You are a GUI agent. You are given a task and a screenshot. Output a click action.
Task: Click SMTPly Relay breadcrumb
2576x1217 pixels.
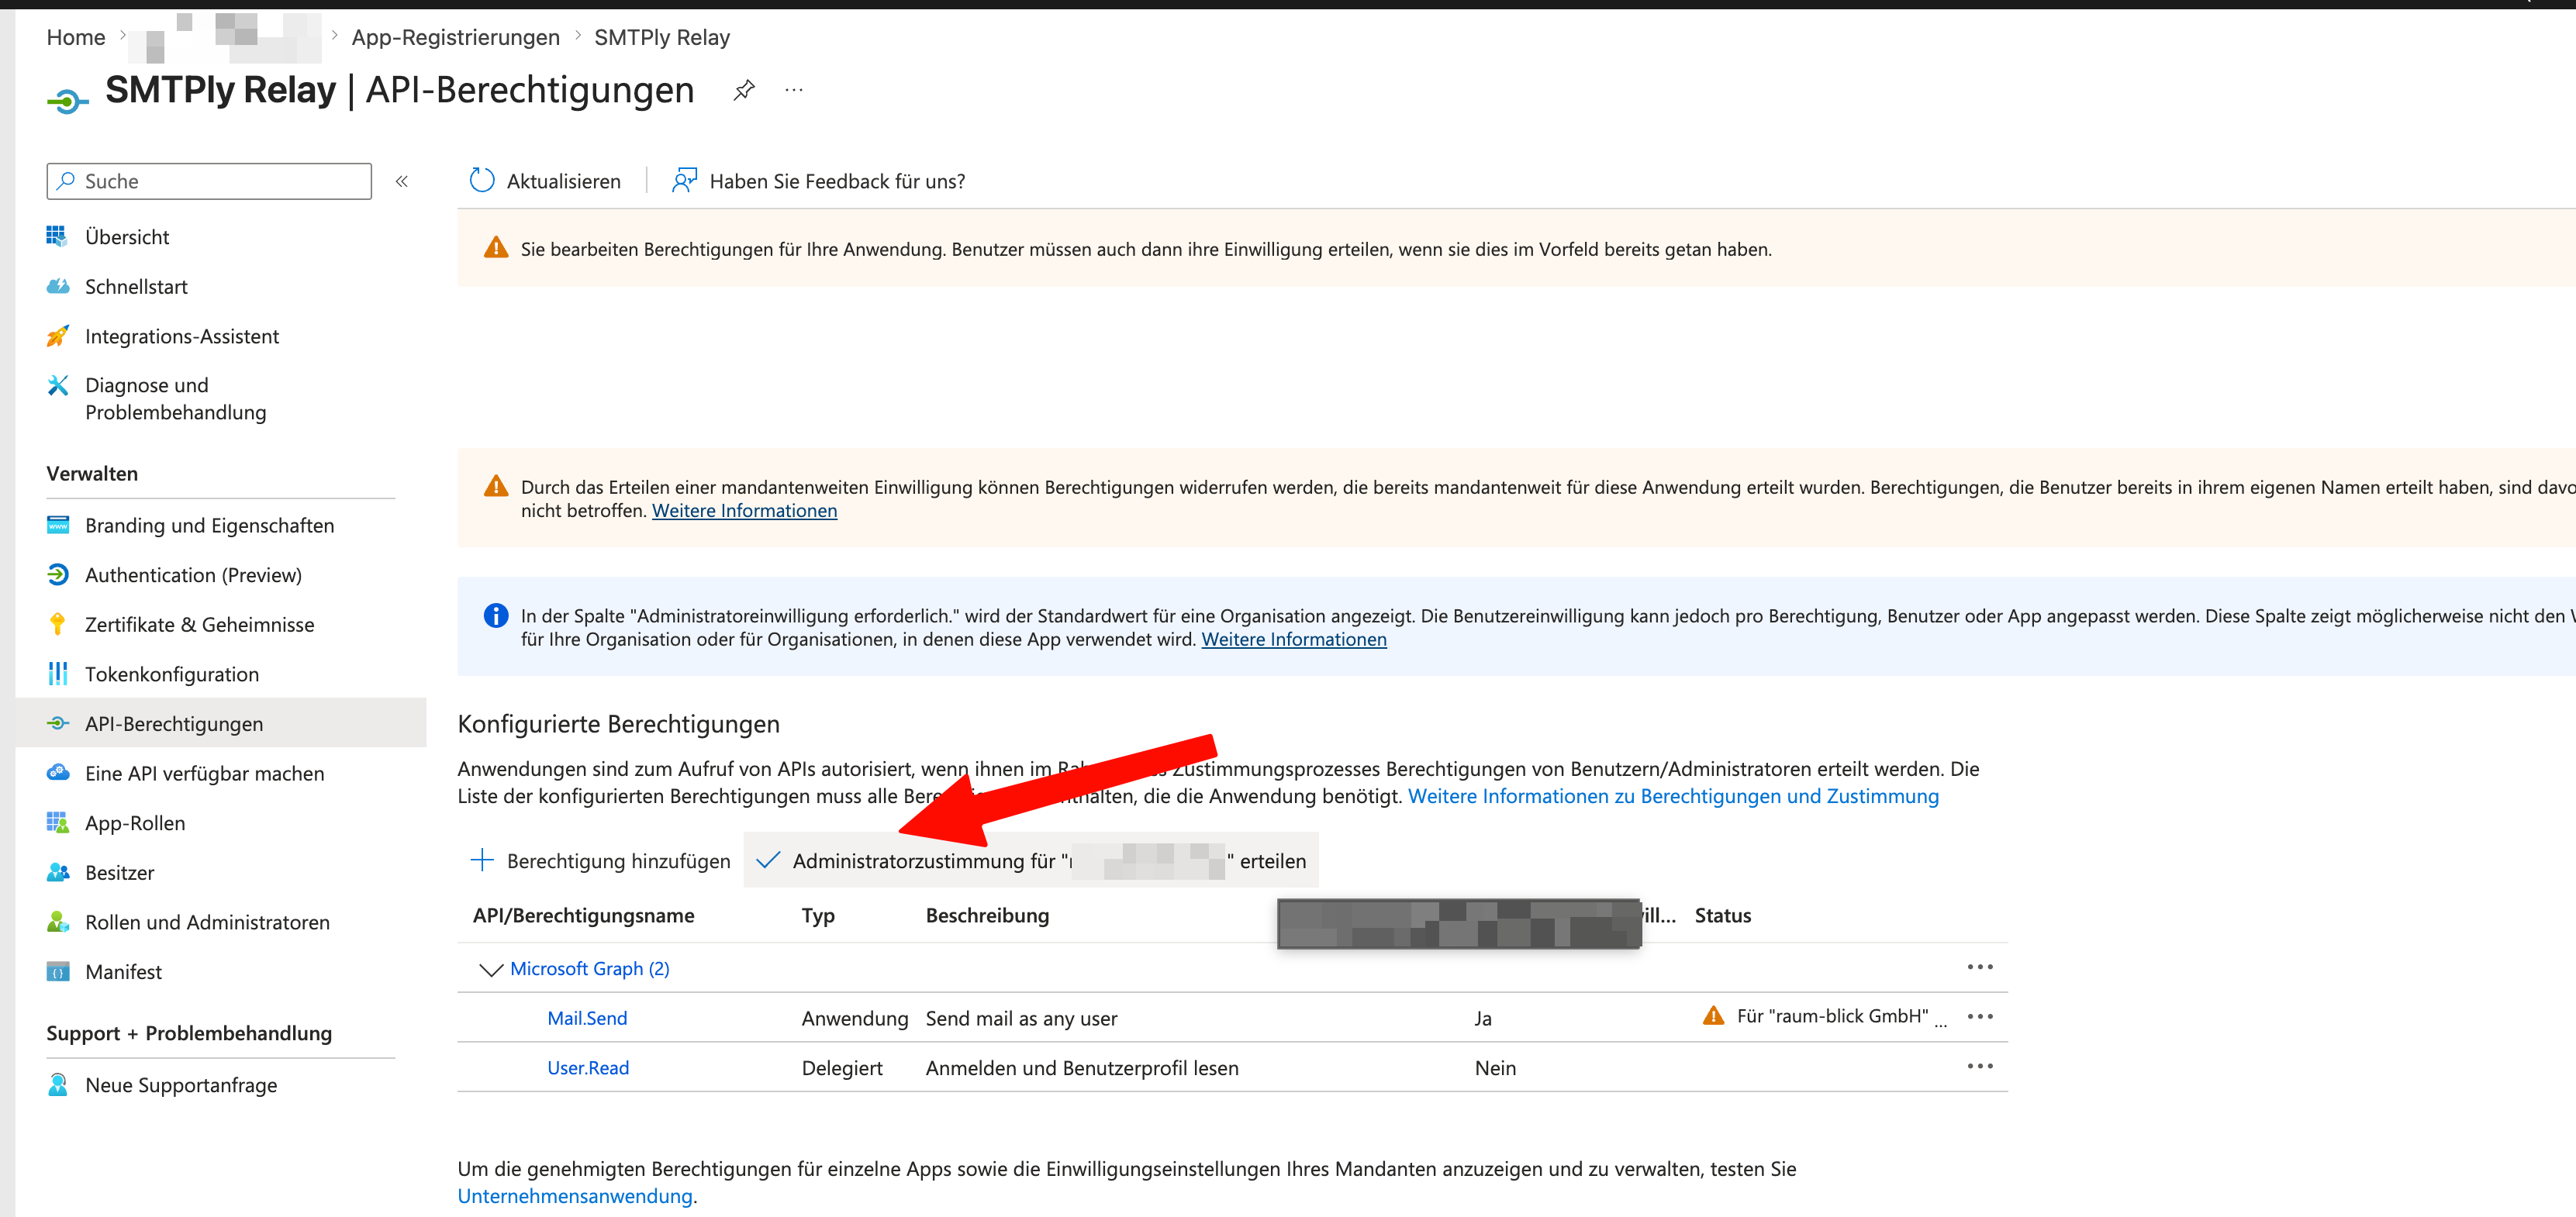[x=662, y=37]
